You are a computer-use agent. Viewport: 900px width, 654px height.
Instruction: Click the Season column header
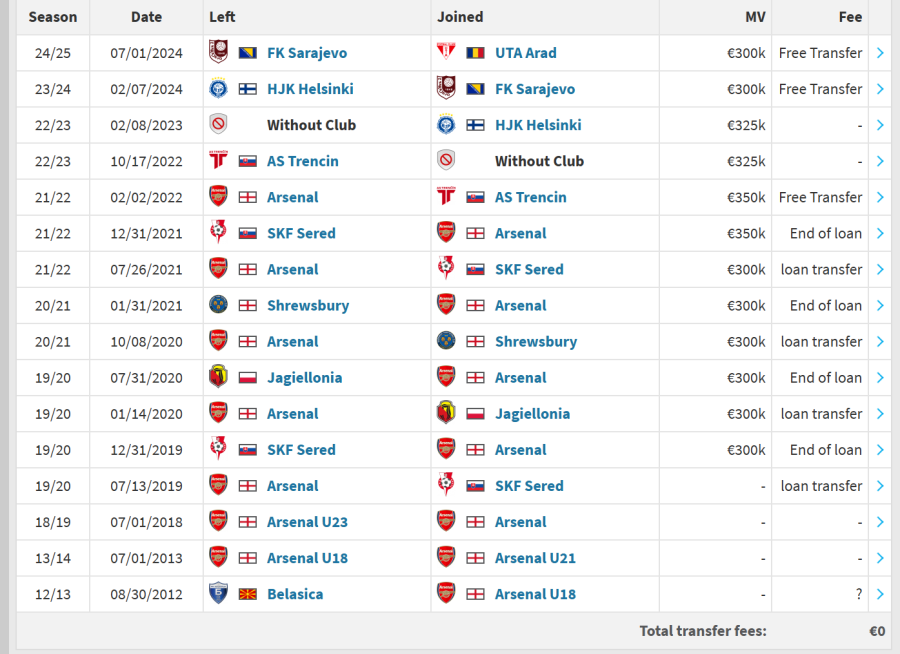53,17
